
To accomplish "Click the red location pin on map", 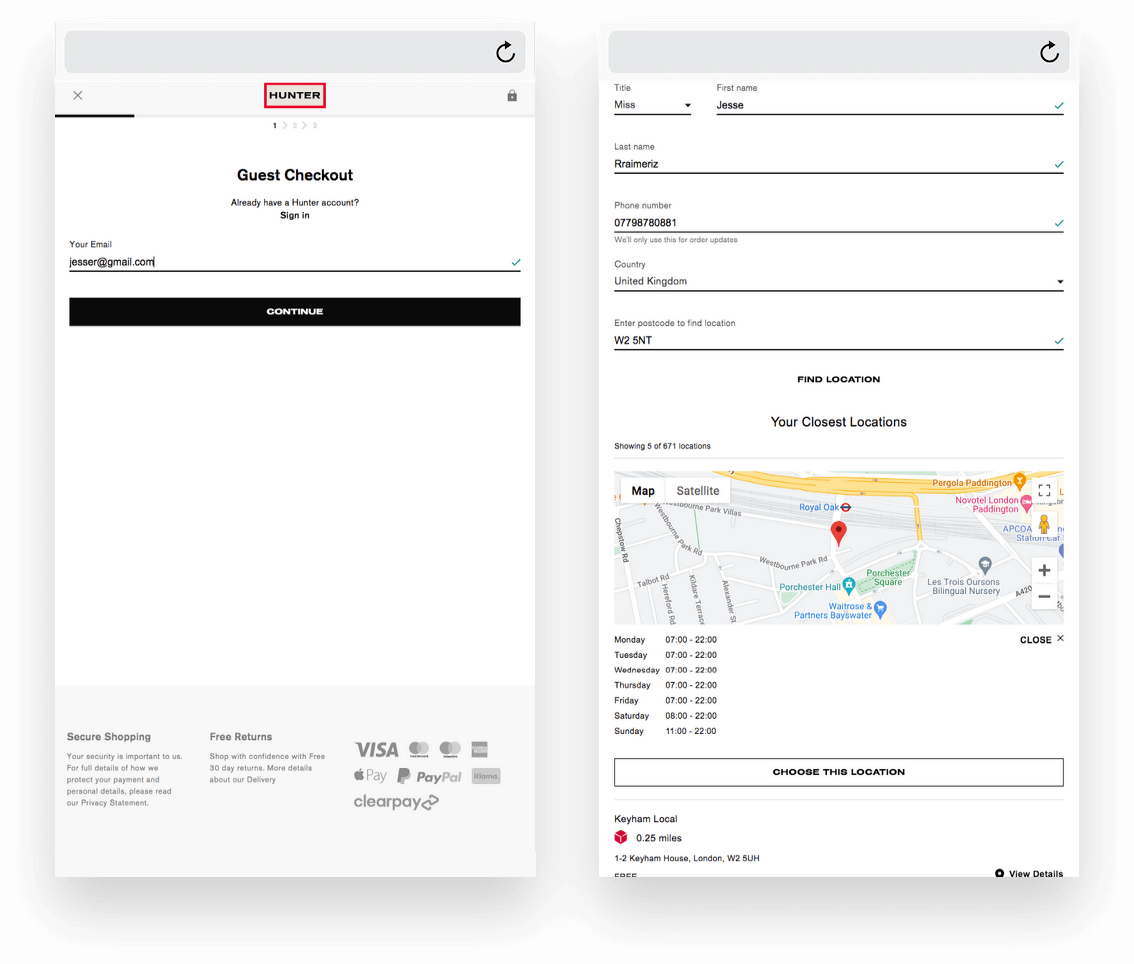I will 839,533.
